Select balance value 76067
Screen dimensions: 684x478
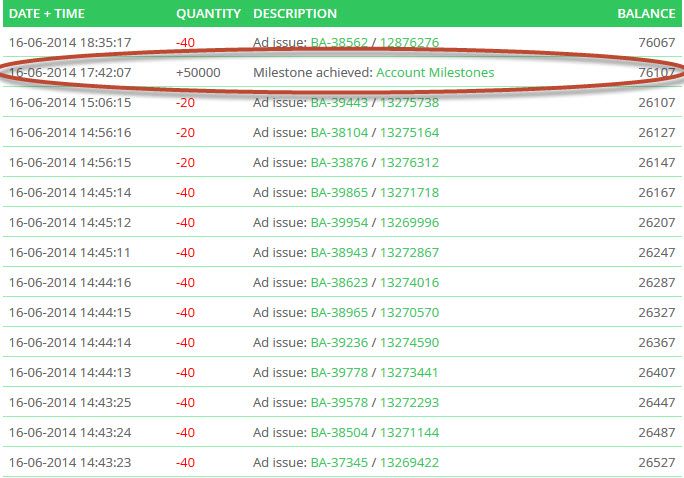click(657, 42)
